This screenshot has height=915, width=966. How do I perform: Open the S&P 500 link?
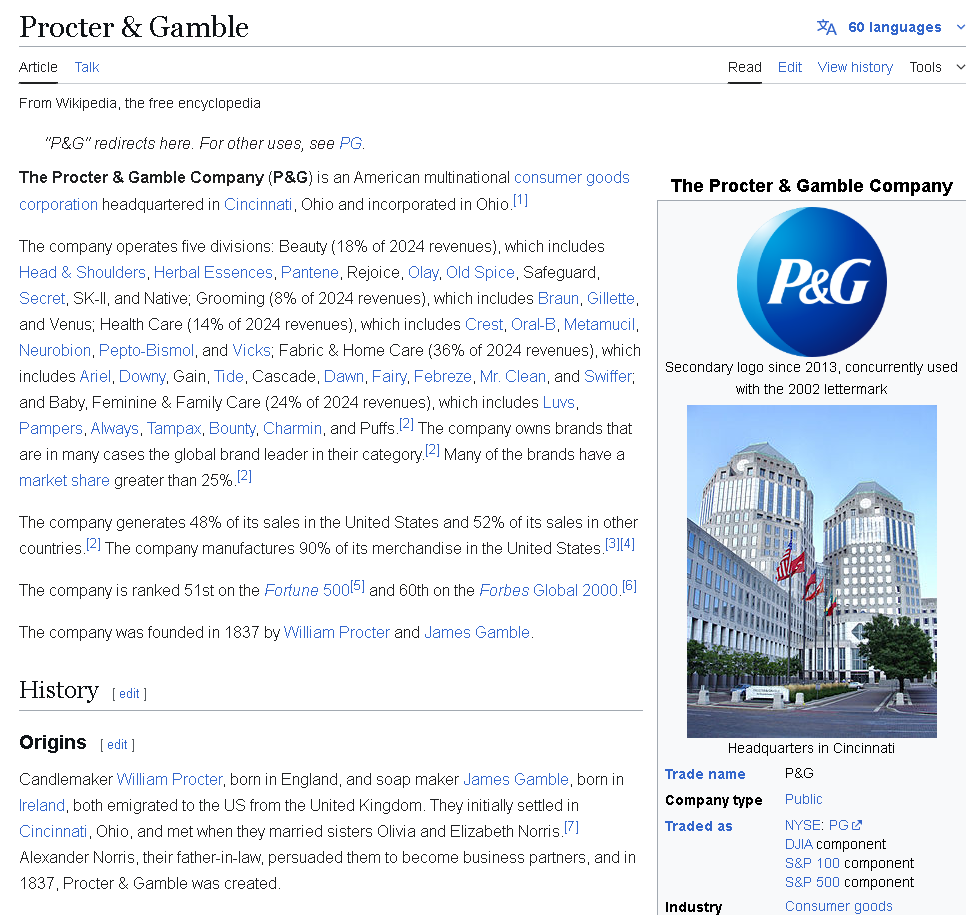point(812,882)
